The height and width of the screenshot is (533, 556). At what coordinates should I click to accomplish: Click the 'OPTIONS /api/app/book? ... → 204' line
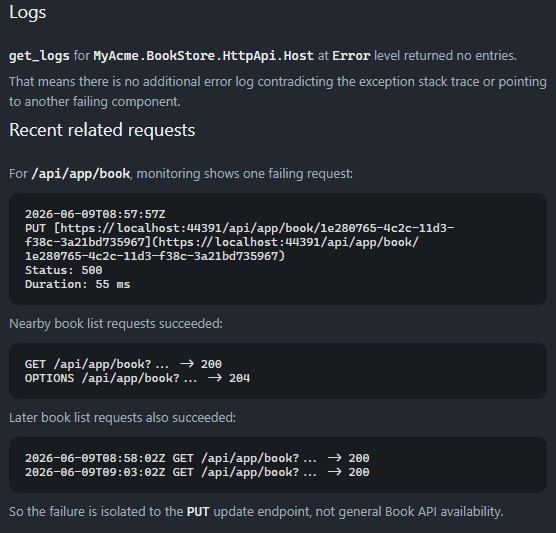[x=137, y=378]
